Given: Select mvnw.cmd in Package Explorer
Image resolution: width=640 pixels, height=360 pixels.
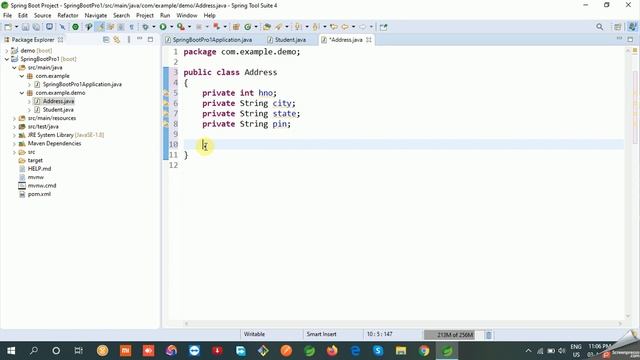Looking at the screenshot, I should coord(42,186).
